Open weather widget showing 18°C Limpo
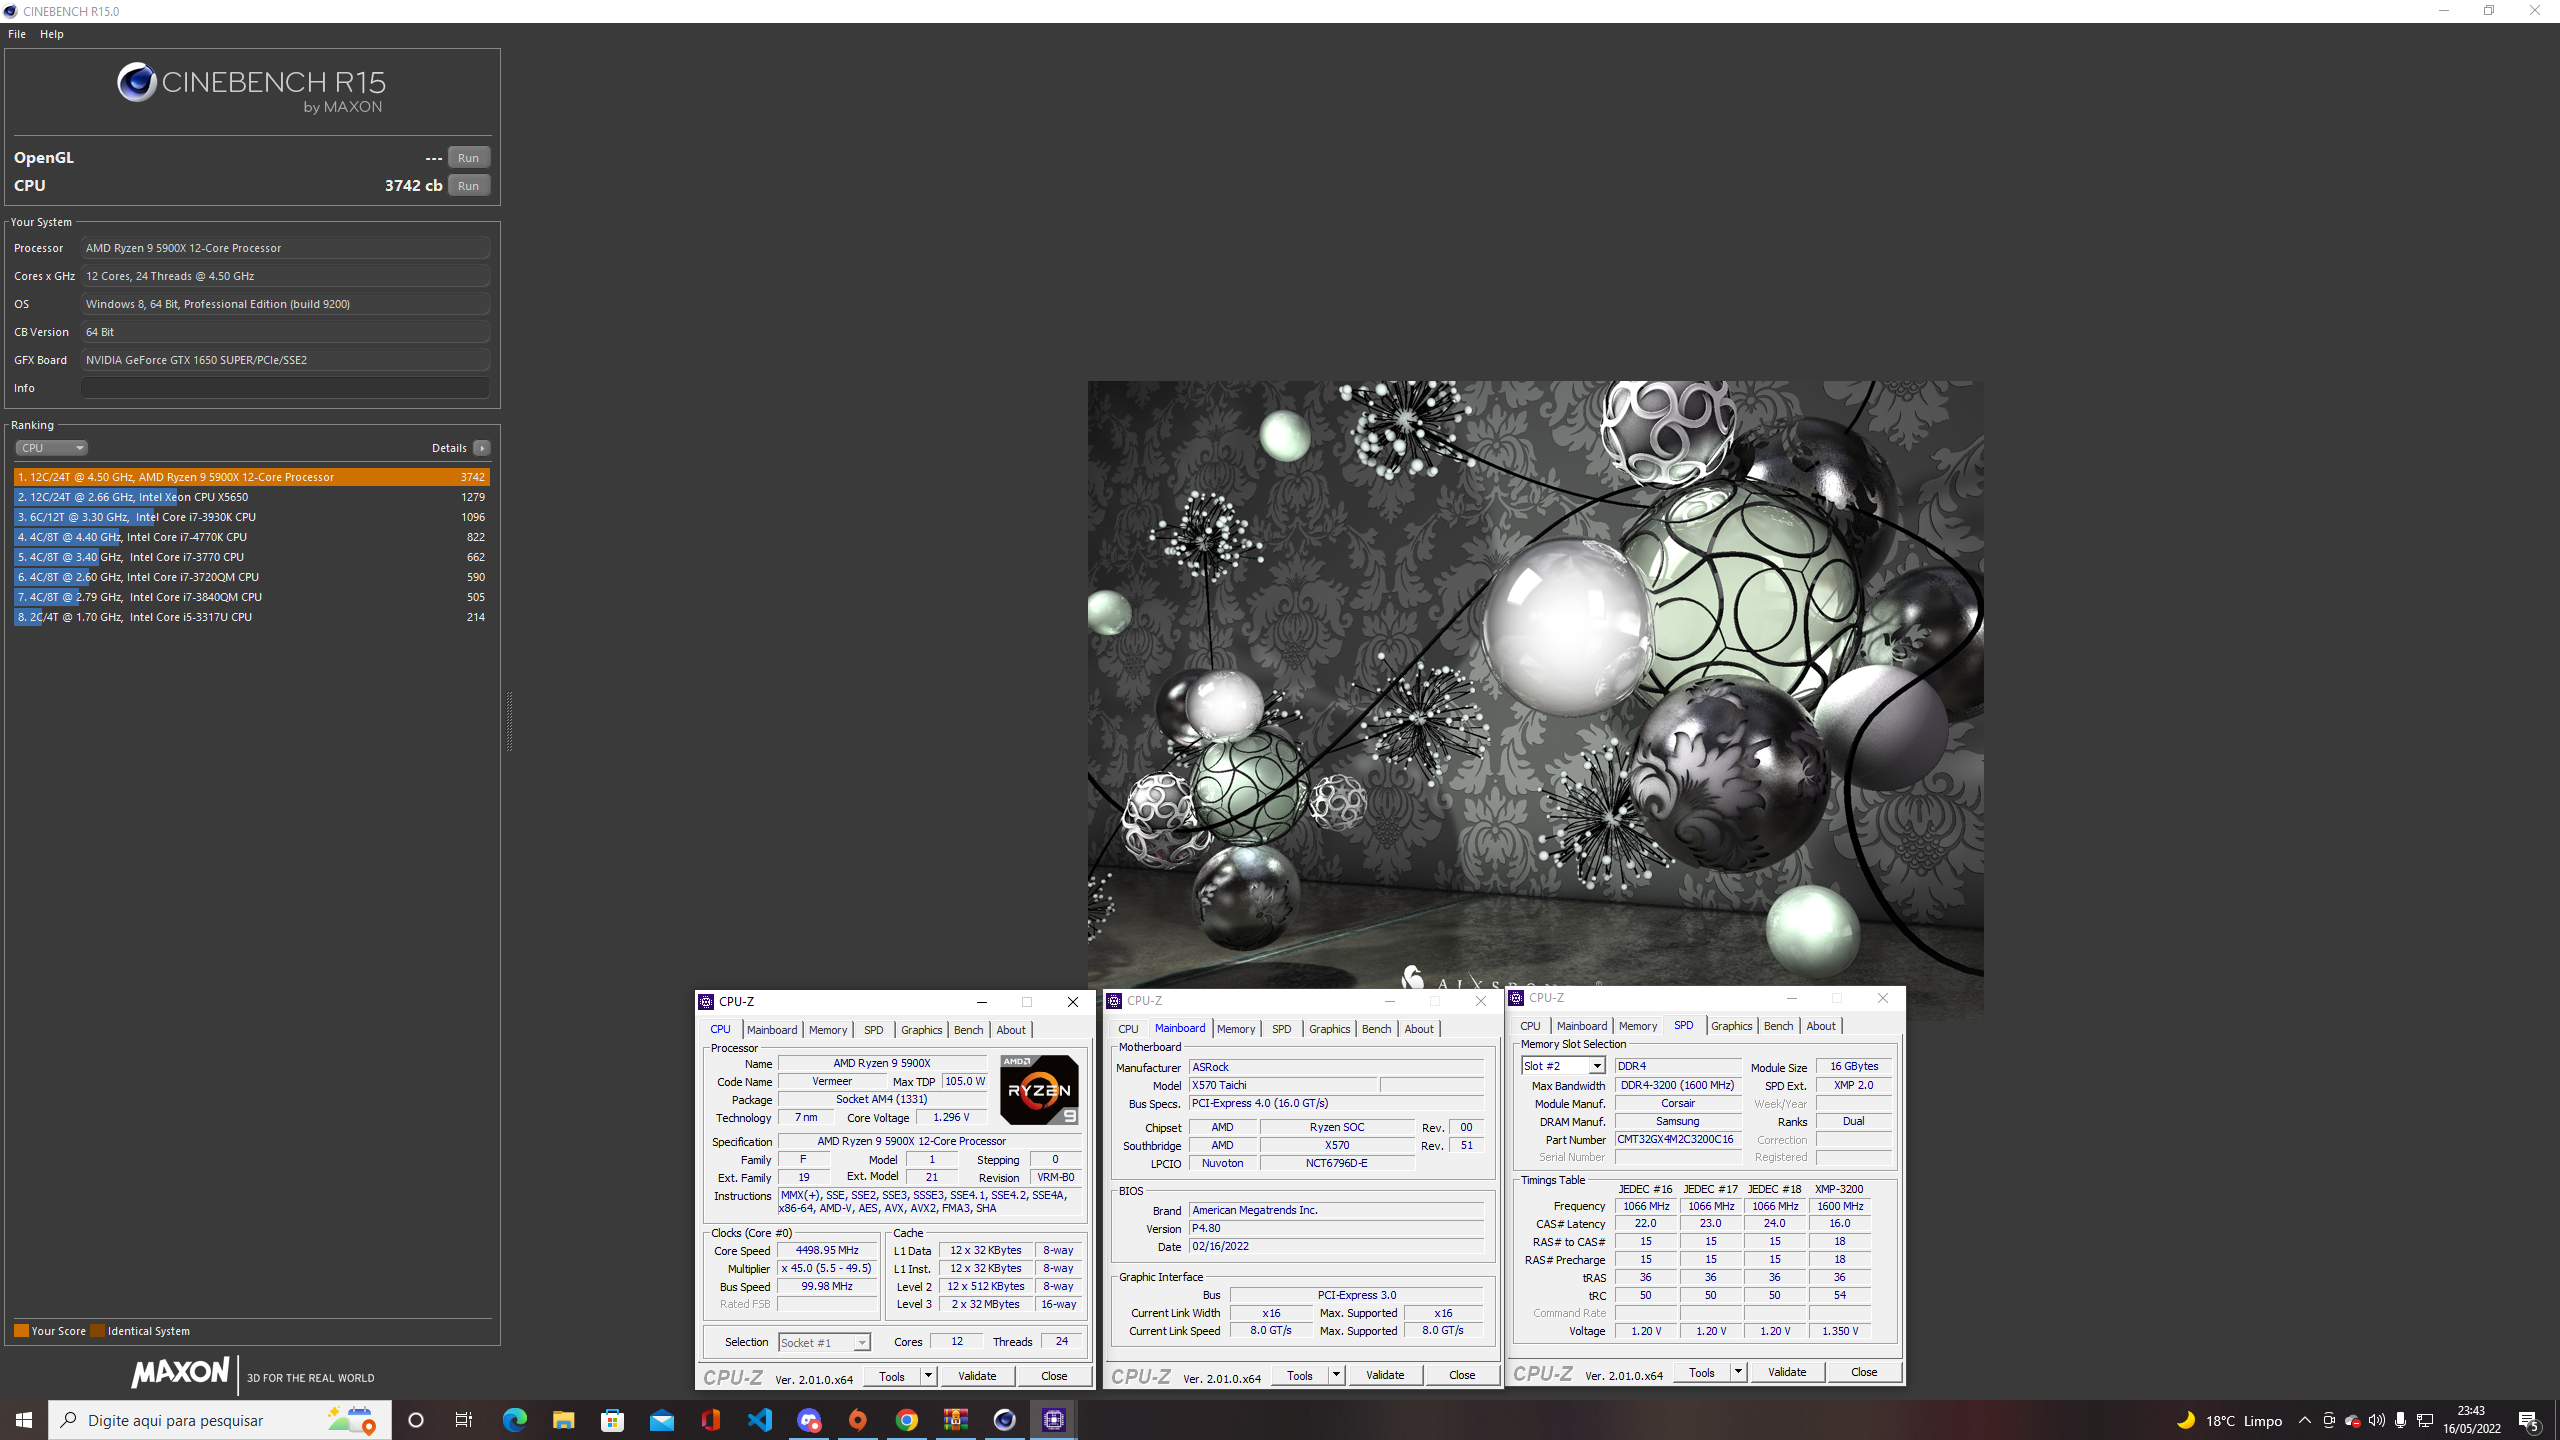This screenshot has height=1440, width=2560. (2229, 1420)
